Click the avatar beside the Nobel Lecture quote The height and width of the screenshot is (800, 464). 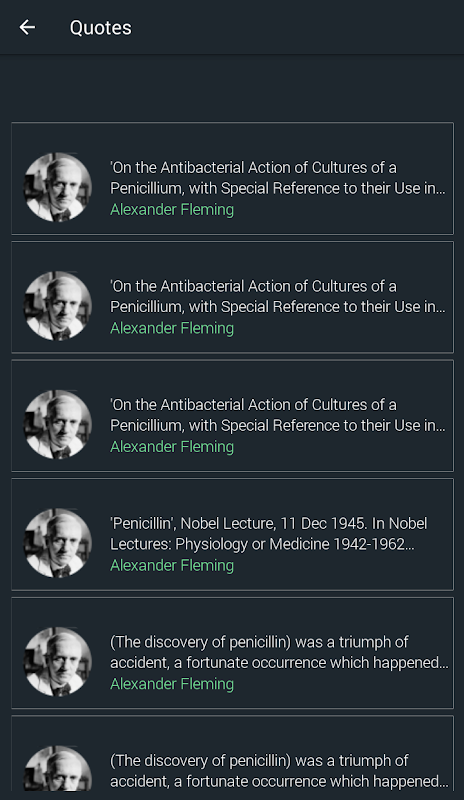click(x=58, y=543)
